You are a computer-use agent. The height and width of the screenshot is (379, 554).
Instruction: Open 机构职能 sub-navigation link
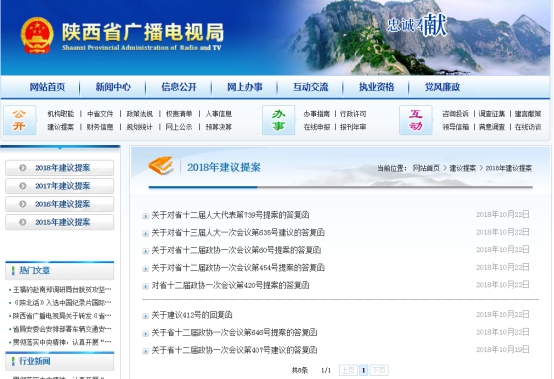(x=61, y=114)
